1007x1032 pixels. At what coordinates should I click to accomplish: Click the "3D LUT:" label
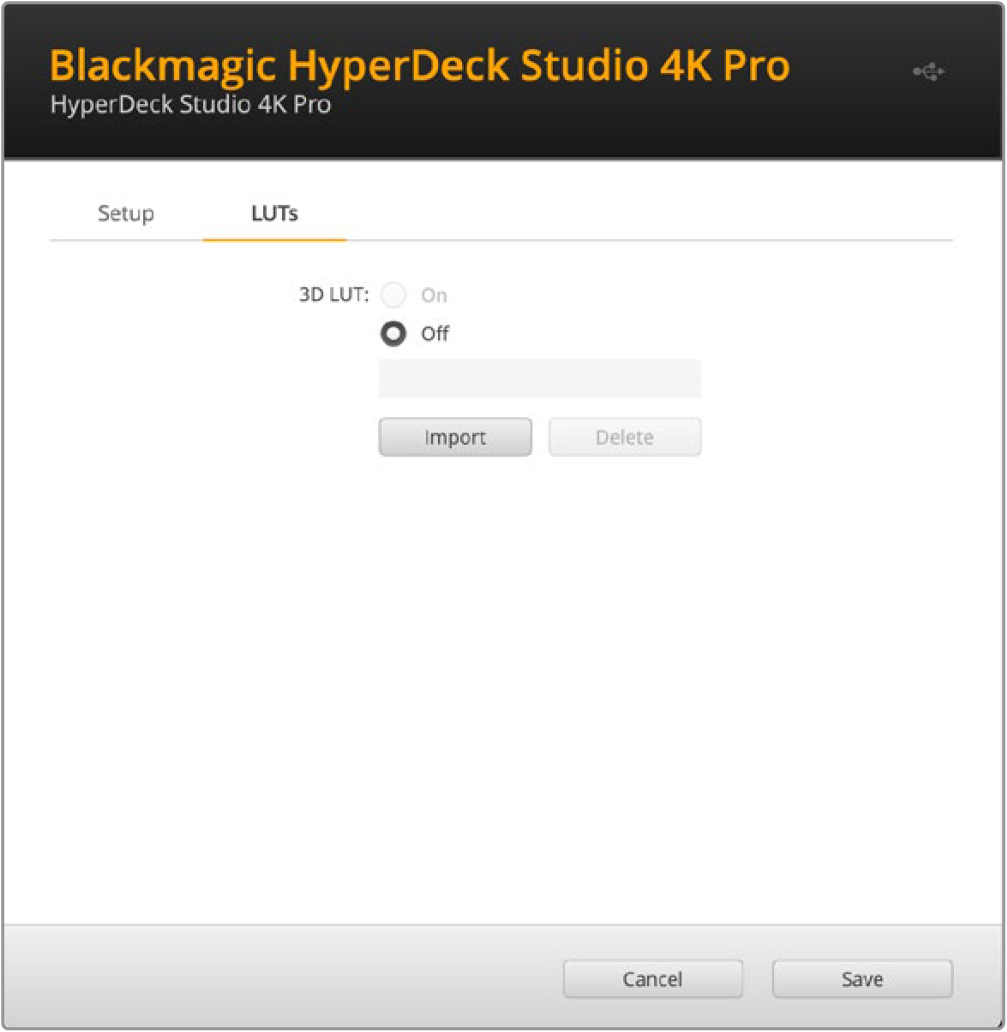click(x=334, y=296)
